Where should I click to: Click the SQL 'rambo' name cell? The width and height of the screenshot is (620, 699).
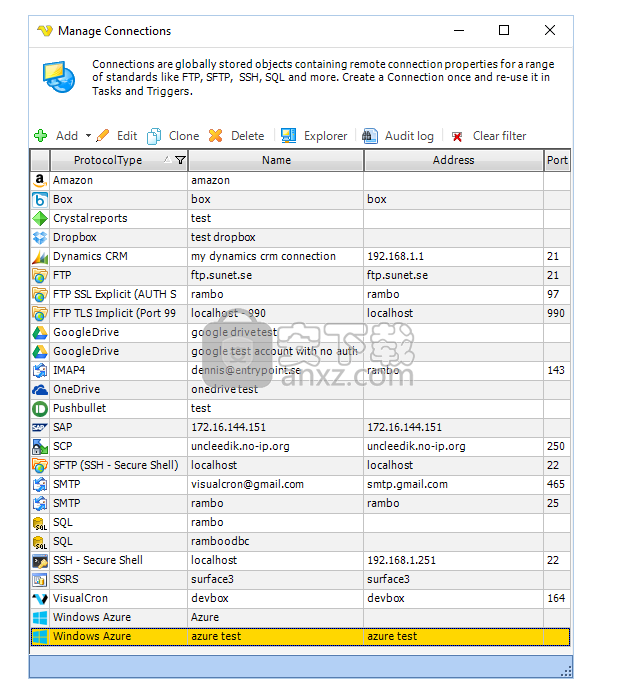(x=276, y=522)
